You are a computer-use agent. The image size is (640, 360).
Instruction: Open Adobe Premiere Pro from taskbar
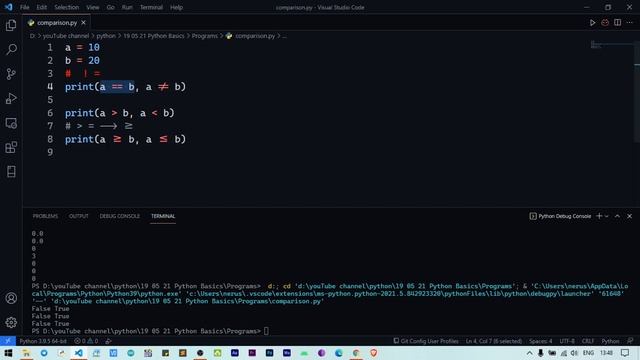coord(252,353)
